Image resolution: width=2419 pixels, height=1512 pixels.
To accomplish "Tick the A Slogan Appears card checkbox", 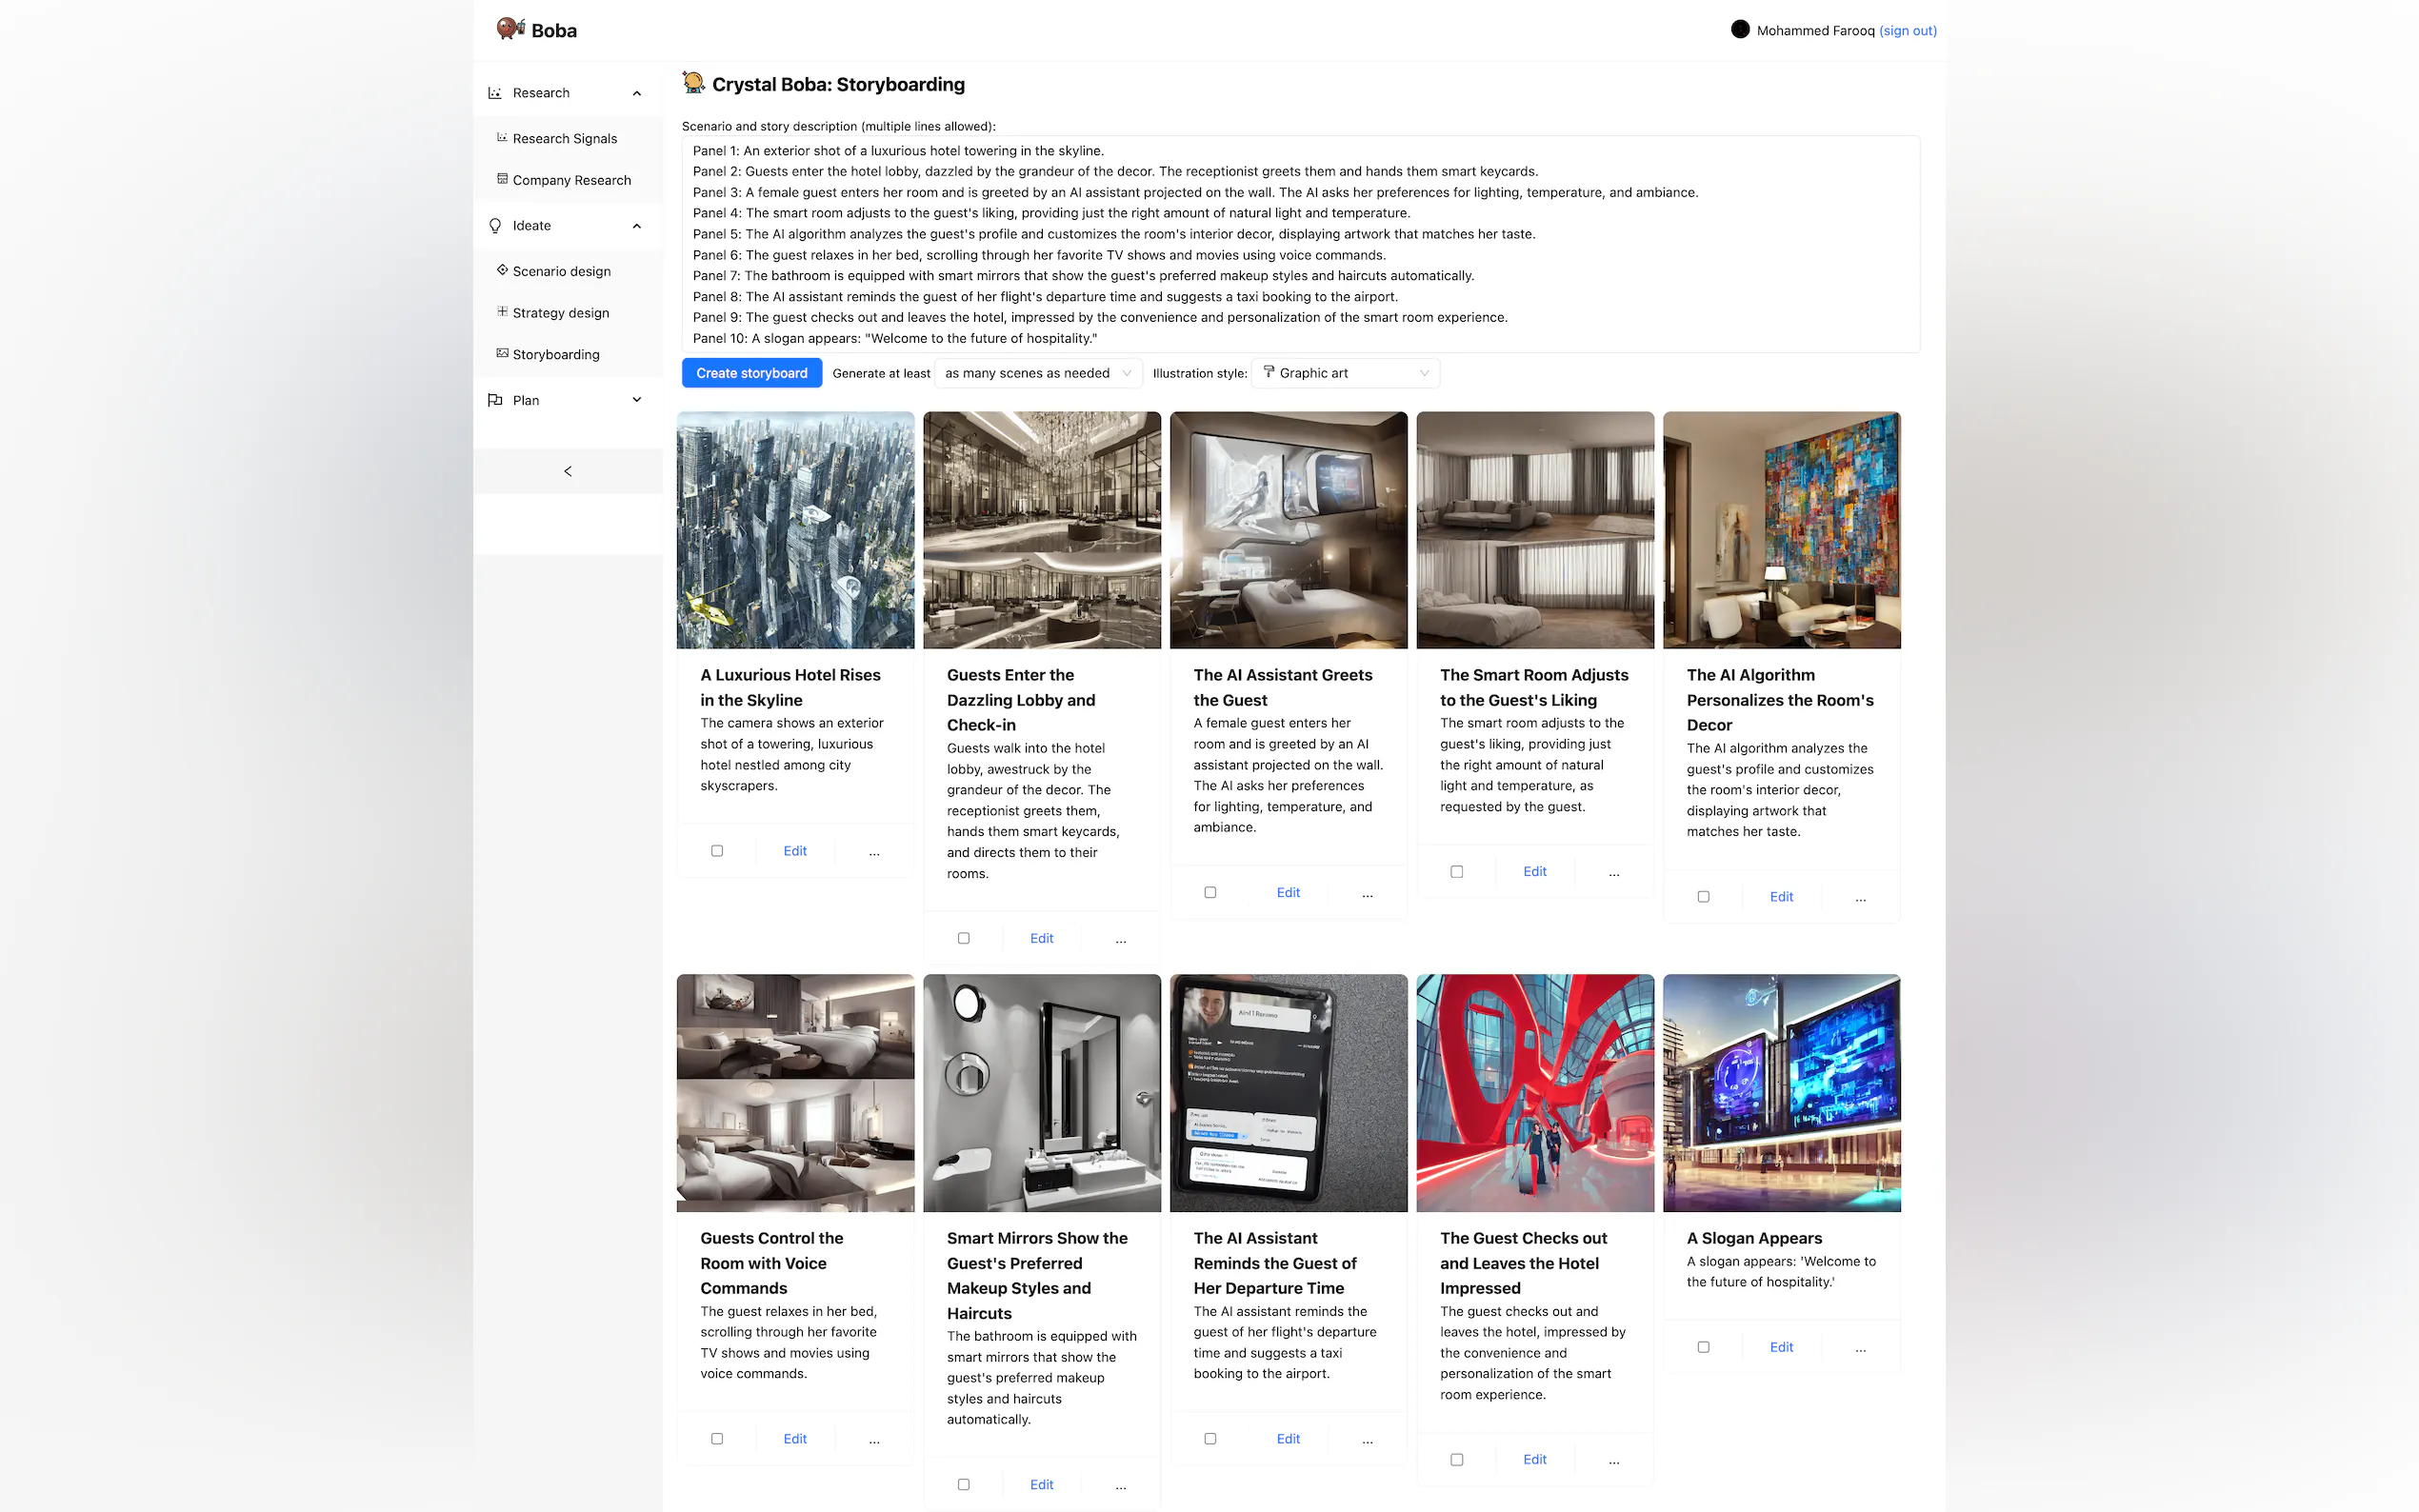I will (x=1703, y=1347).
